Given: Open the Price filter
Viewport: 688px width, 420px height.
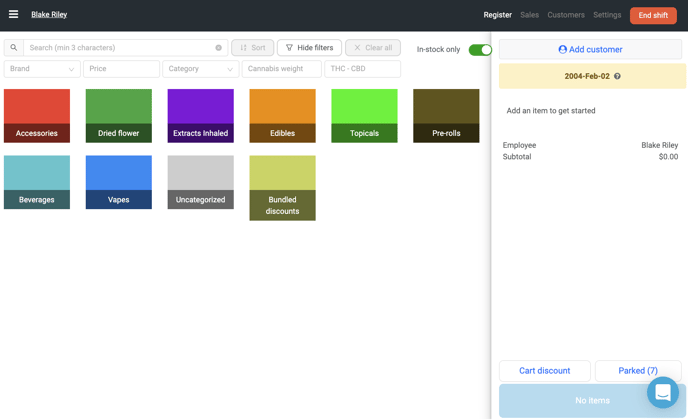Looking at the screenshot, I should point(122,69).
